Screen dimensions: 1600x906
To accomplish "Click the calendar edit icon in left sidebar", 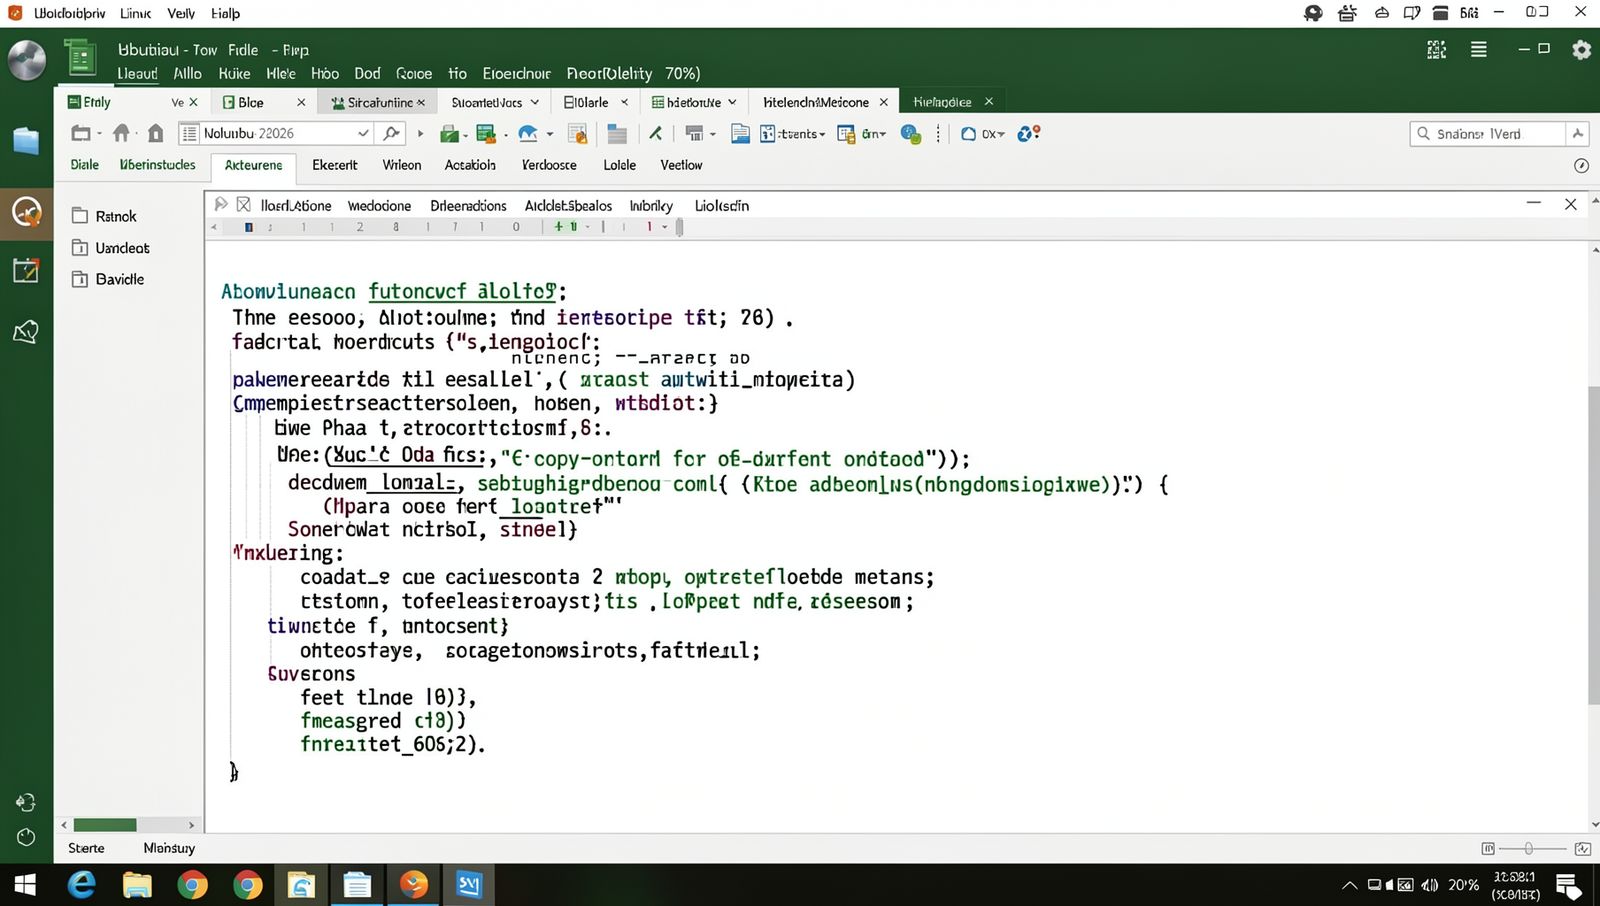I will tap(26, 270).
